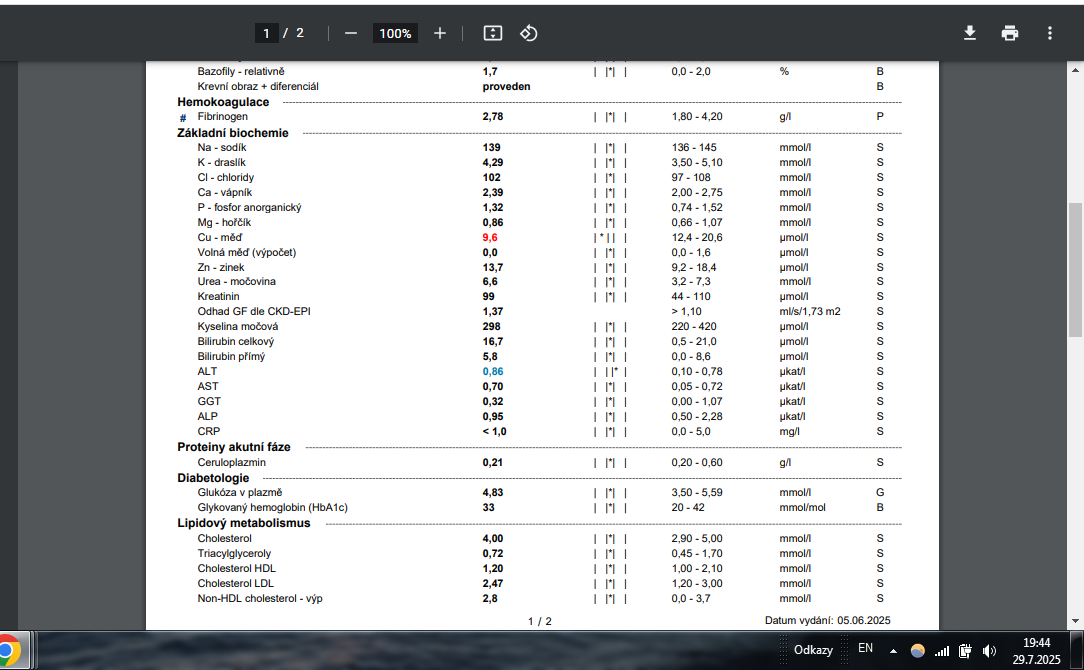
Task: Zoom out the PDF with the minus button
Action: [351, 33]
